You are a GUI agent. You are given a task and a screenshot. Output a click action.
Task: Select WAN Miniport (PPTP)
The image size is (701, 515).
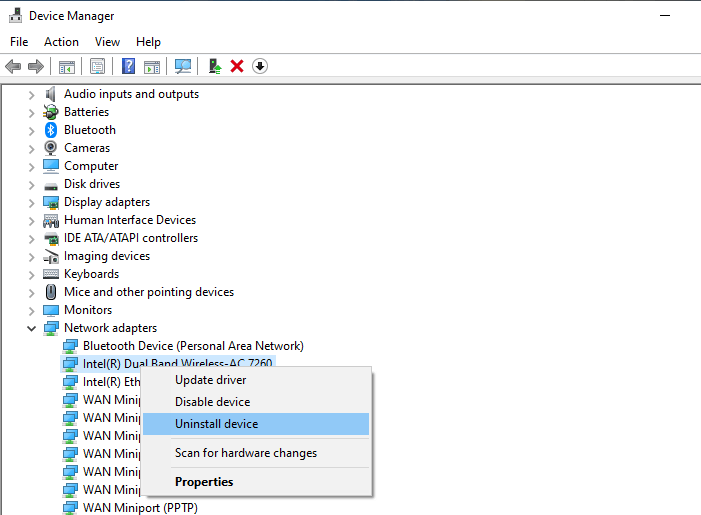[x=140, y=508]
